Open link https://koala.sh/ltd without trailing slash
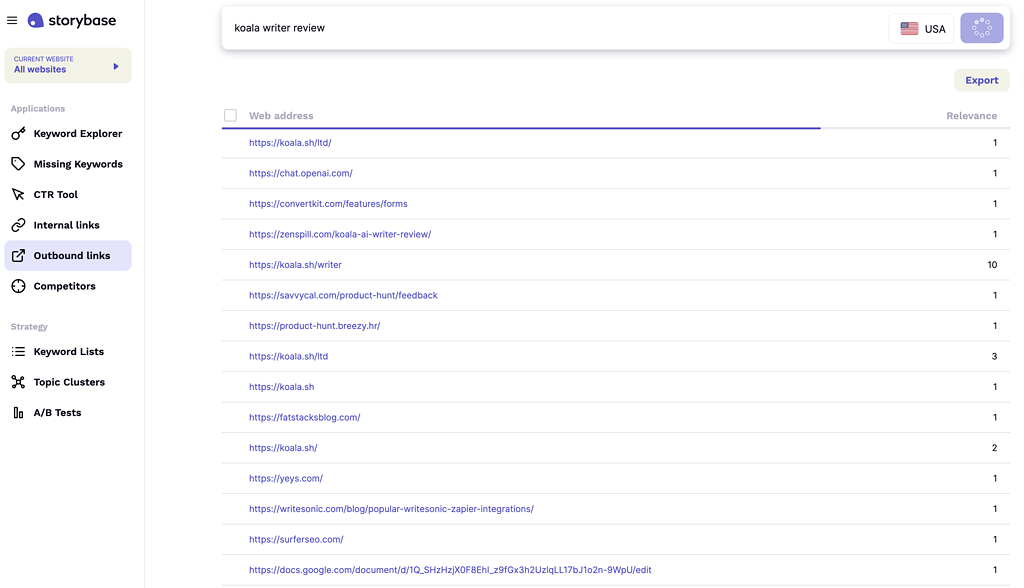The height and width of the screenshot is (588, 1024). (x=288, y=356)
